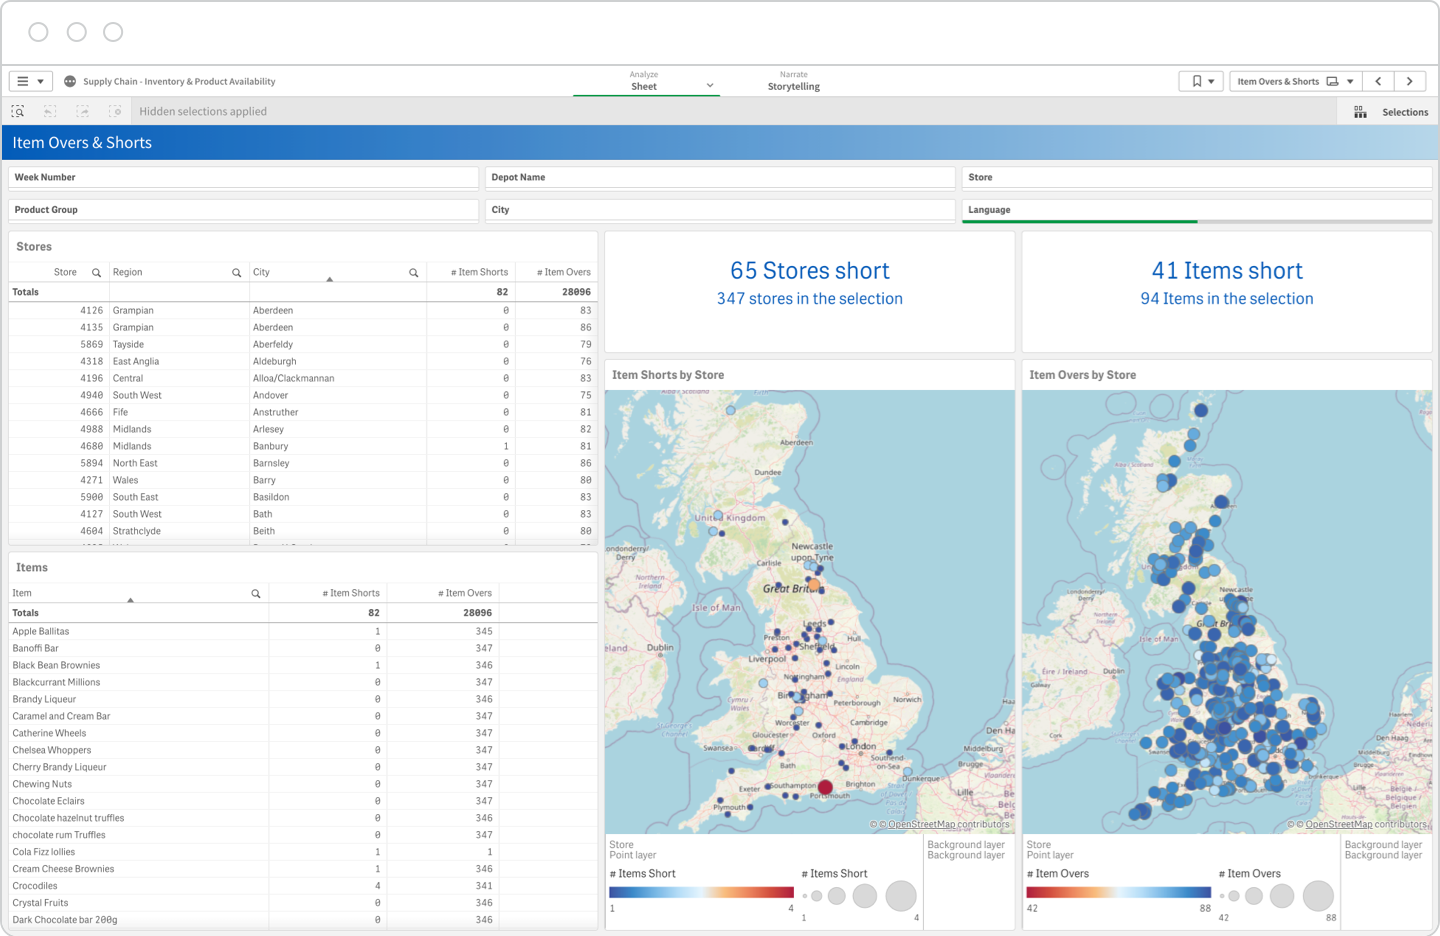
Task: Open the hamburger navigation menu
Action: 30,81
